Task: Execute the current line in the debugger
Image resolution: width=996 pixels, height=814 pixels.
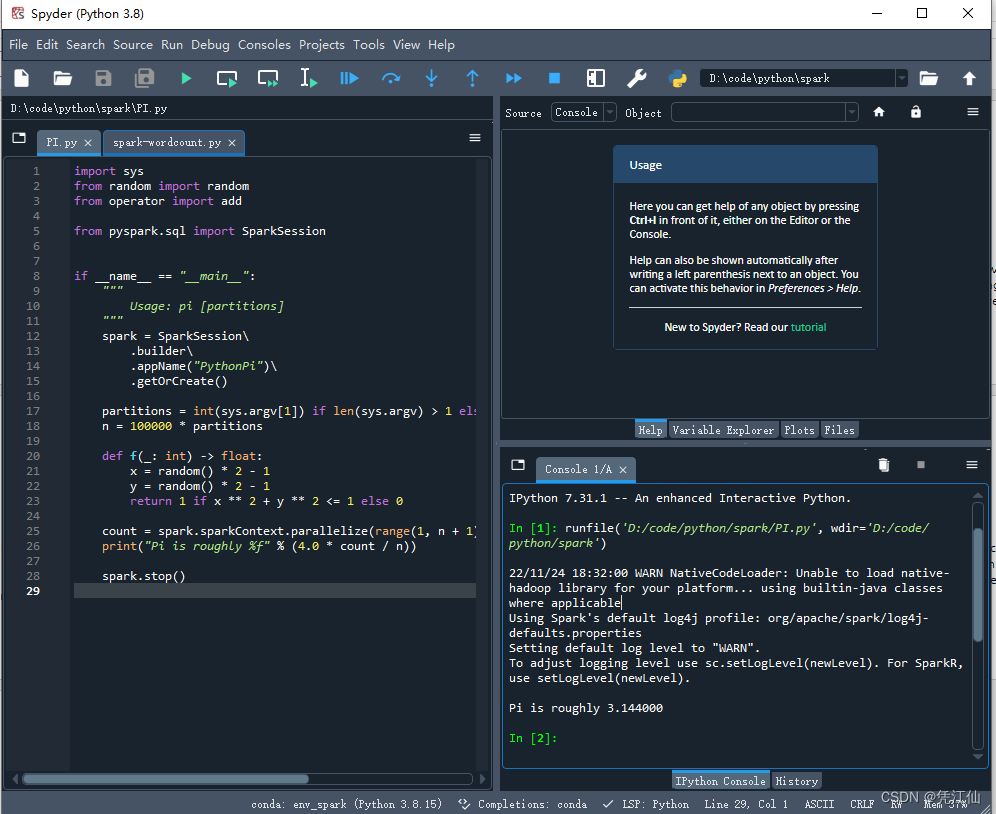Action: click(391, 78)
